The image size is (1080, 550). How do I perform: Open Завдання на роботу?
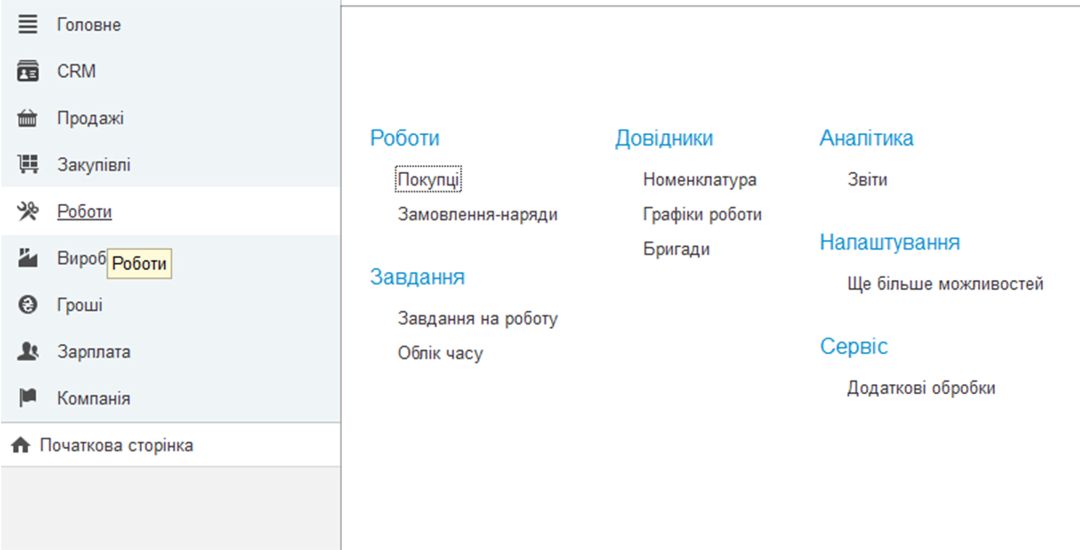tap(477, 319)
